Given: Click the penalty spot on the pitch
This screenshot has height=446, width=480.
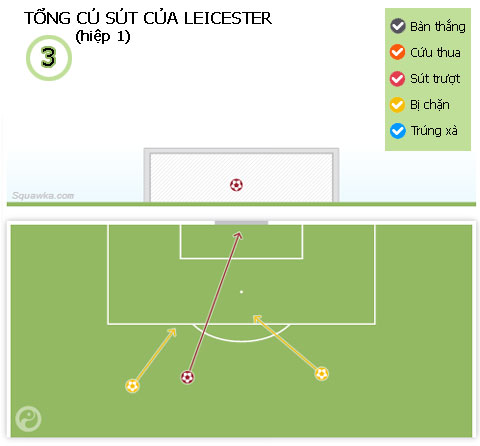Looking at the screenshot, I should [x=241, y=292].
